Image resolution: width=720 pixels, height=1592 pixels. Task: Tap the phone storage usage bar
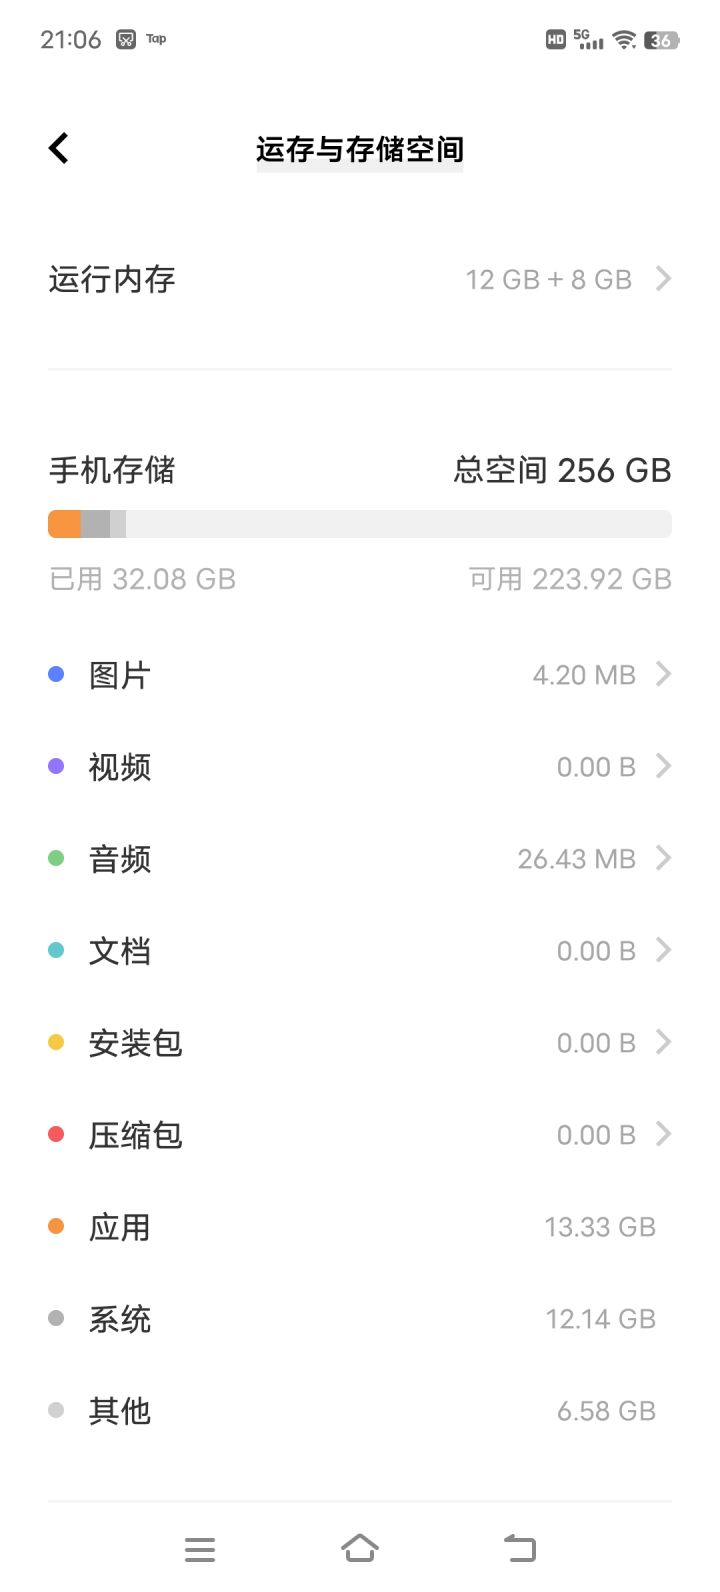pyautogui.click(x=360, y=524)
